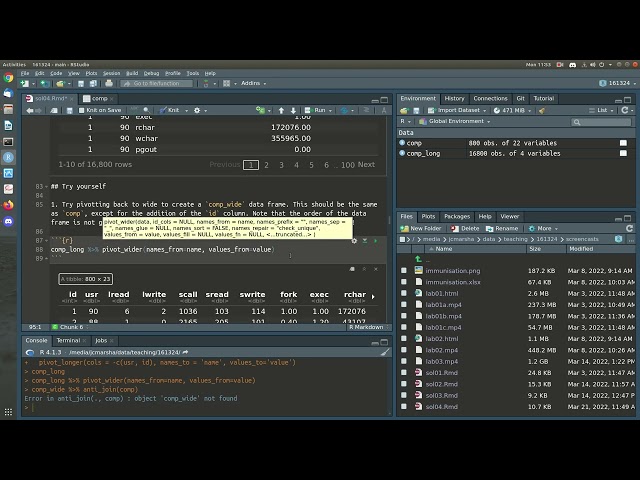Open the Import Dataset dropdown
Image resolution: width=640 pixels, height=480 pixels.
(x=457, y=110)
